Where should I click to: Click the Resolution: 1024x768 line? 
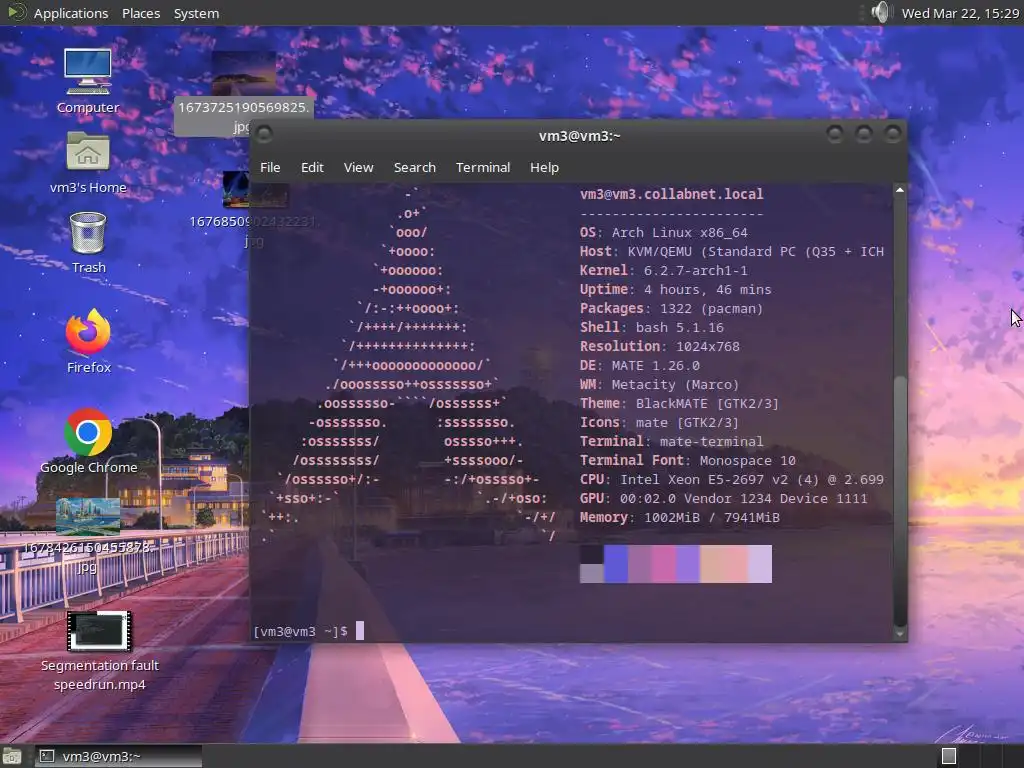pos(660,346)
